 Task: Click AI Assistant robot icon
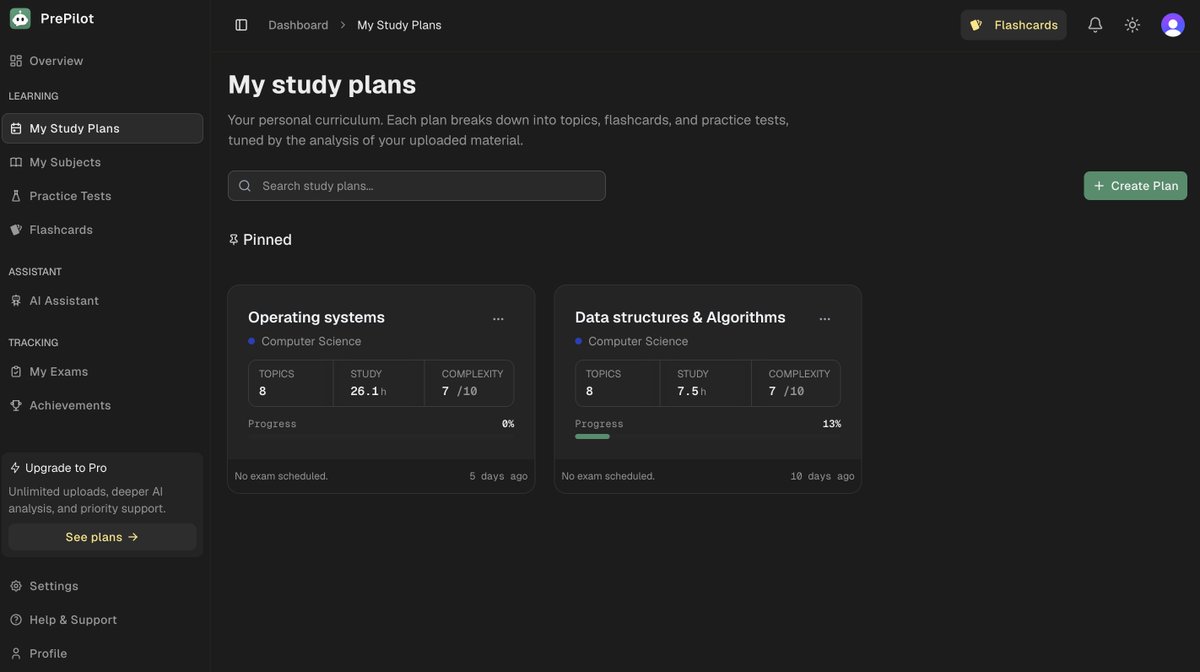16,301
